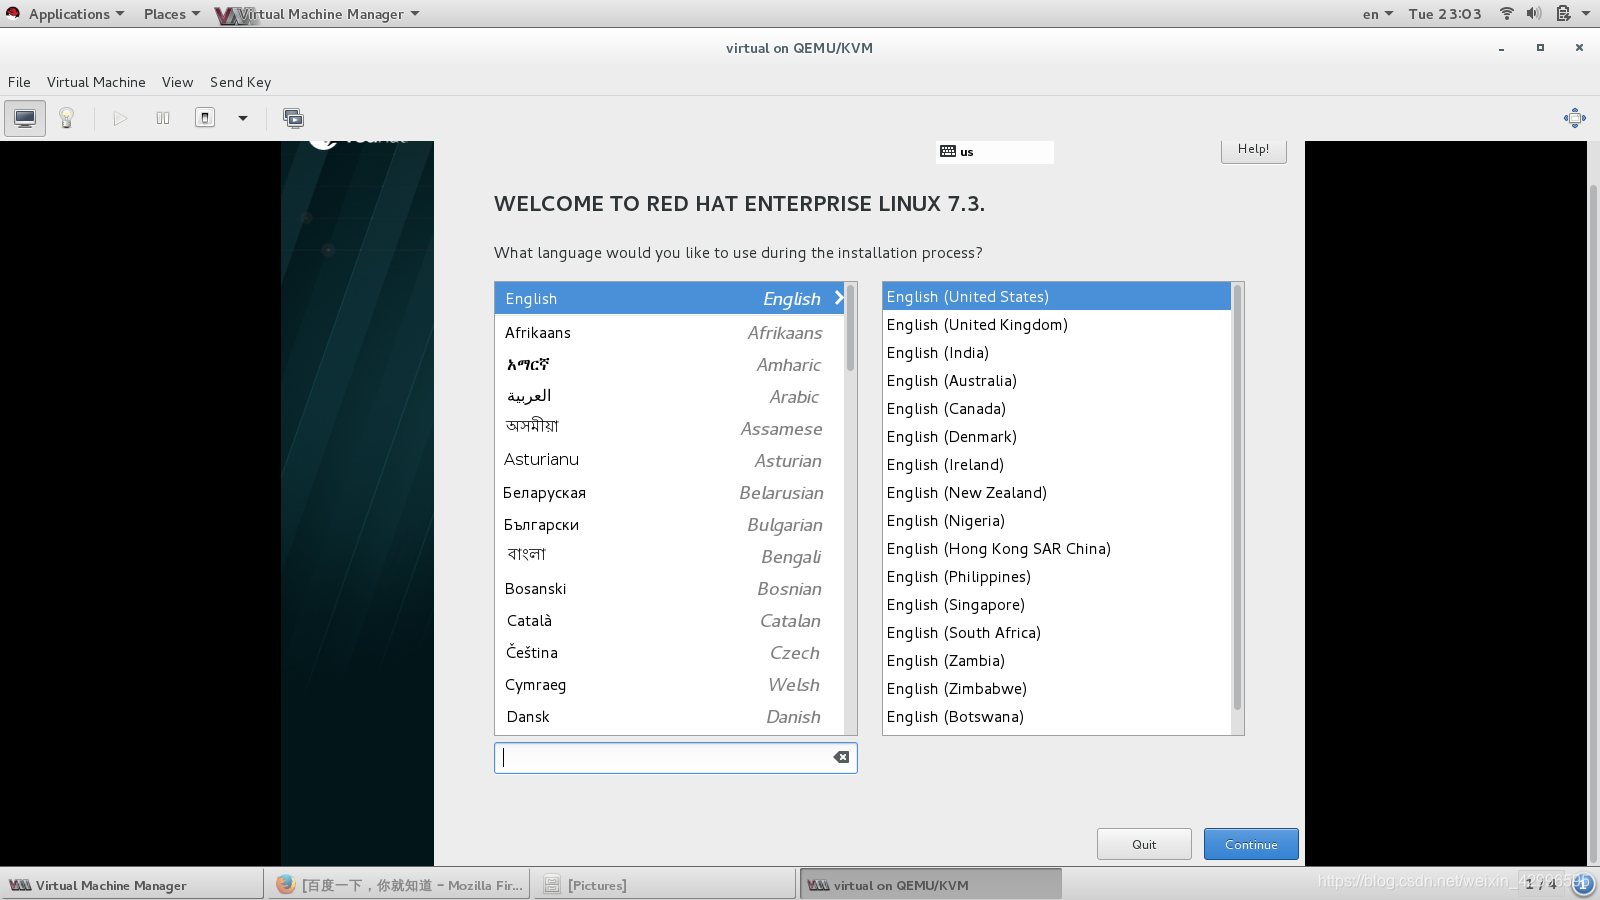Select English (Ireland) locale
The width and height of the screenshot is (1600, 900).
(1056, 464)
